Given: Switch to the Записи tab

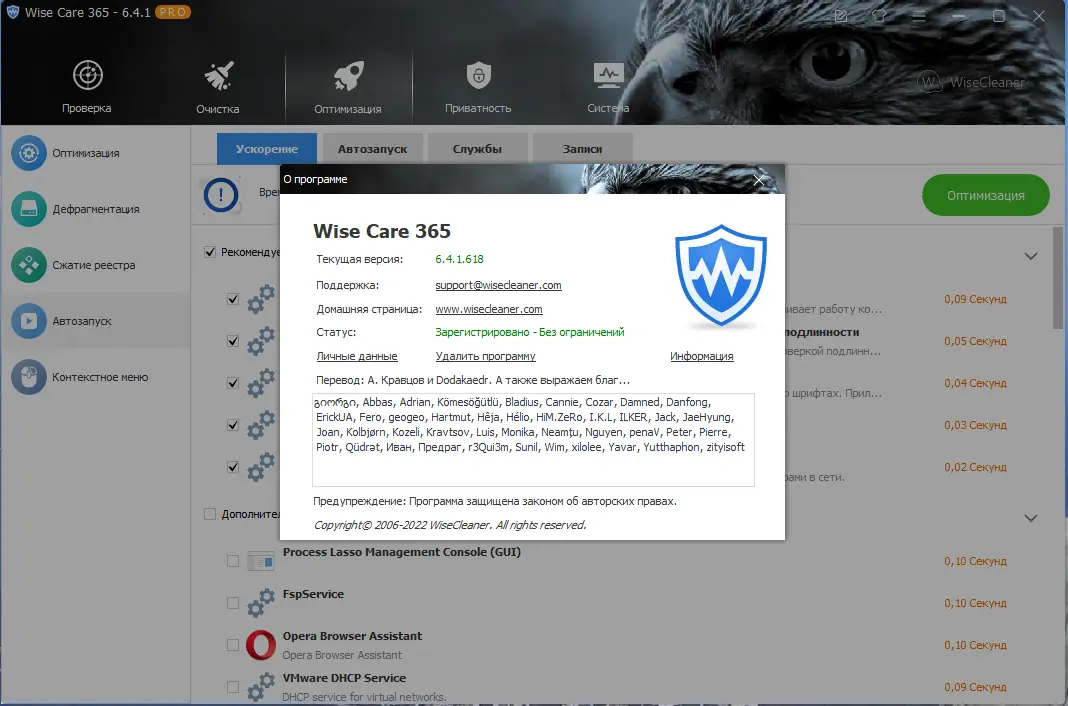Looking at the screenshot, I should (x=582, y=148).
